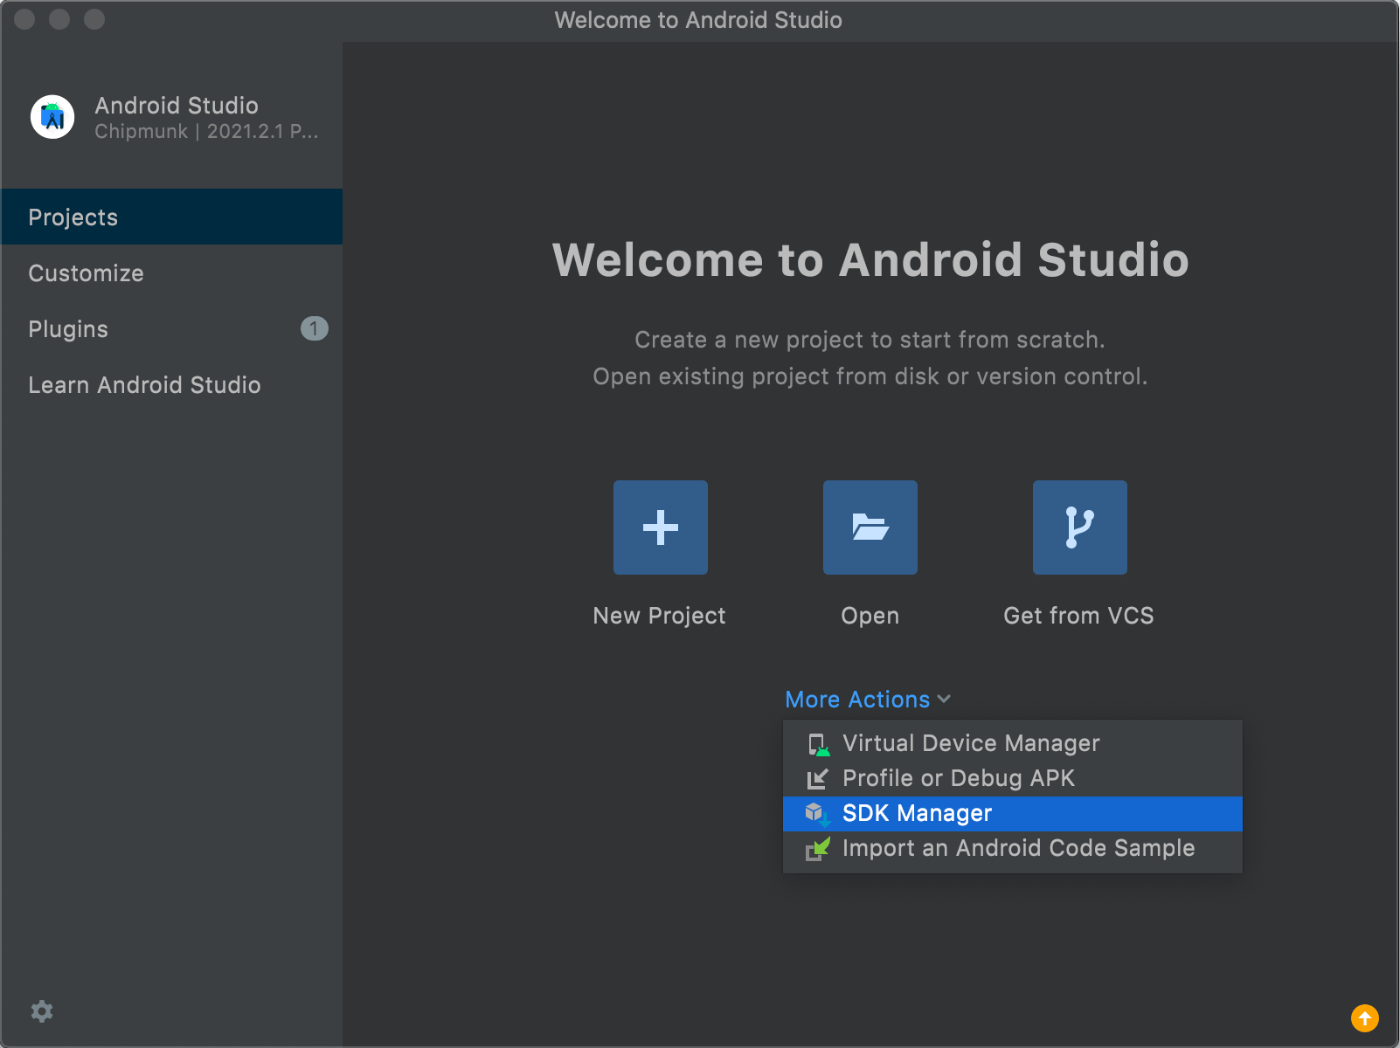Viewport: 1400px width, 1048px height.
Task: Open the Customize tab
Action: point(172,273)
